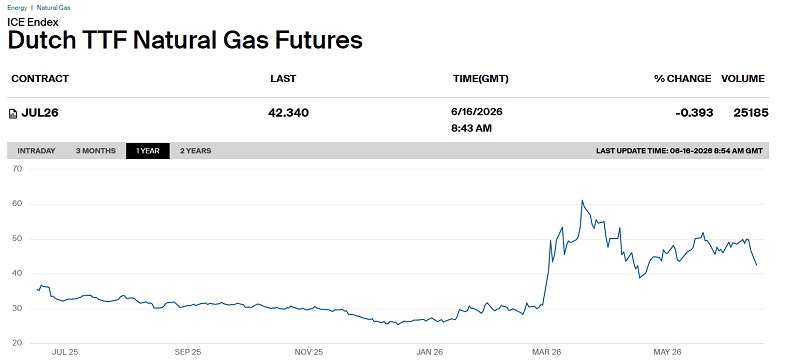Click the chart peak near 60
The height and width of the screenshot is (364, 800).
(x=582, y=201)
